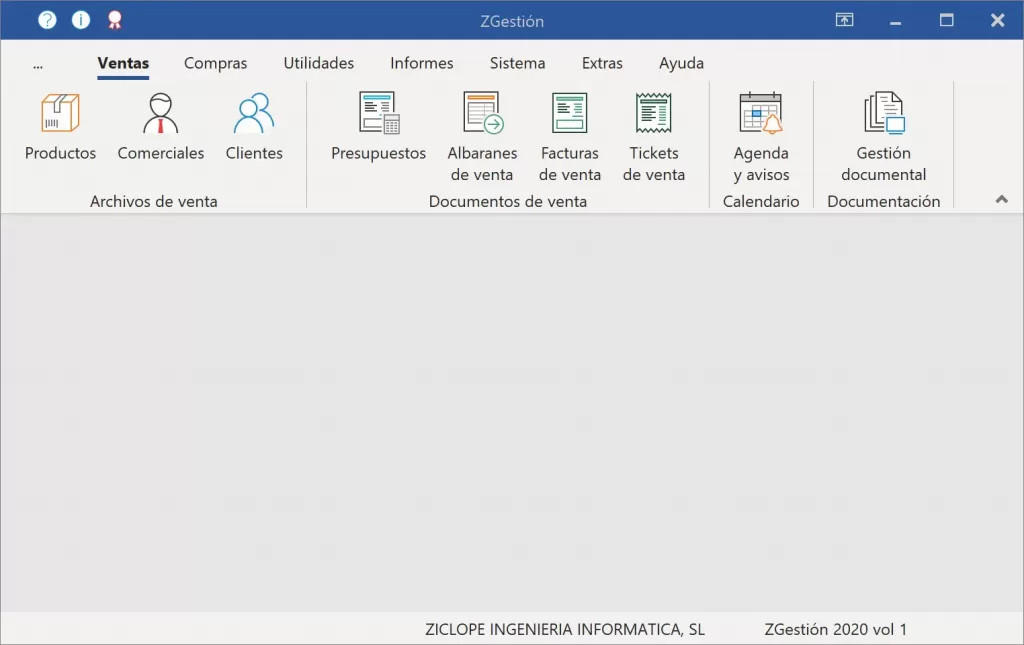Open the Productos box icon
Screen dimensions: 1024x645
click(x=60, y=113)
